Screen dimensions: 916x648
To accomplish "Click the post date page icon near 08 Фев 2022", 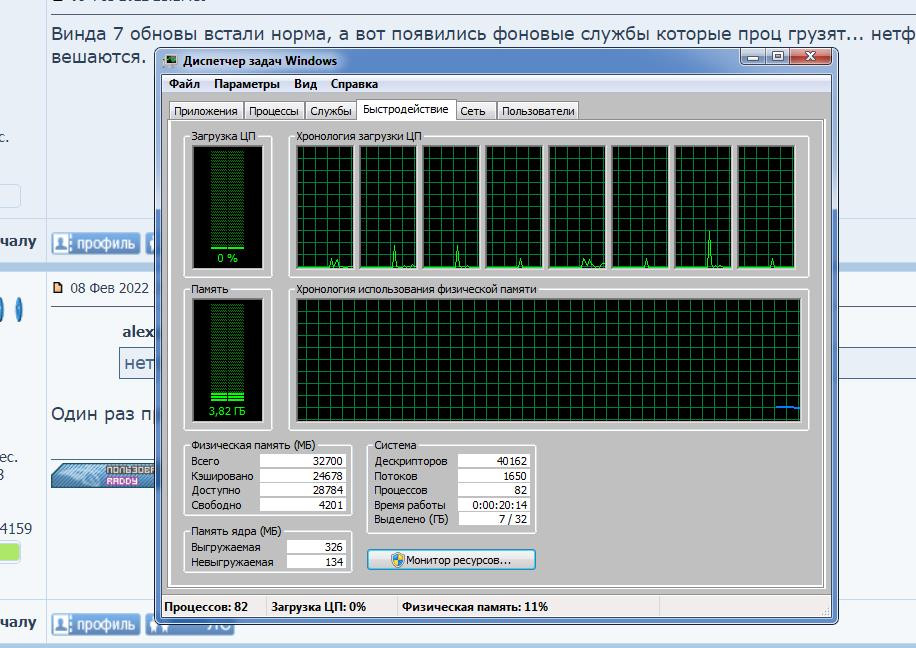I will (58, 288).
